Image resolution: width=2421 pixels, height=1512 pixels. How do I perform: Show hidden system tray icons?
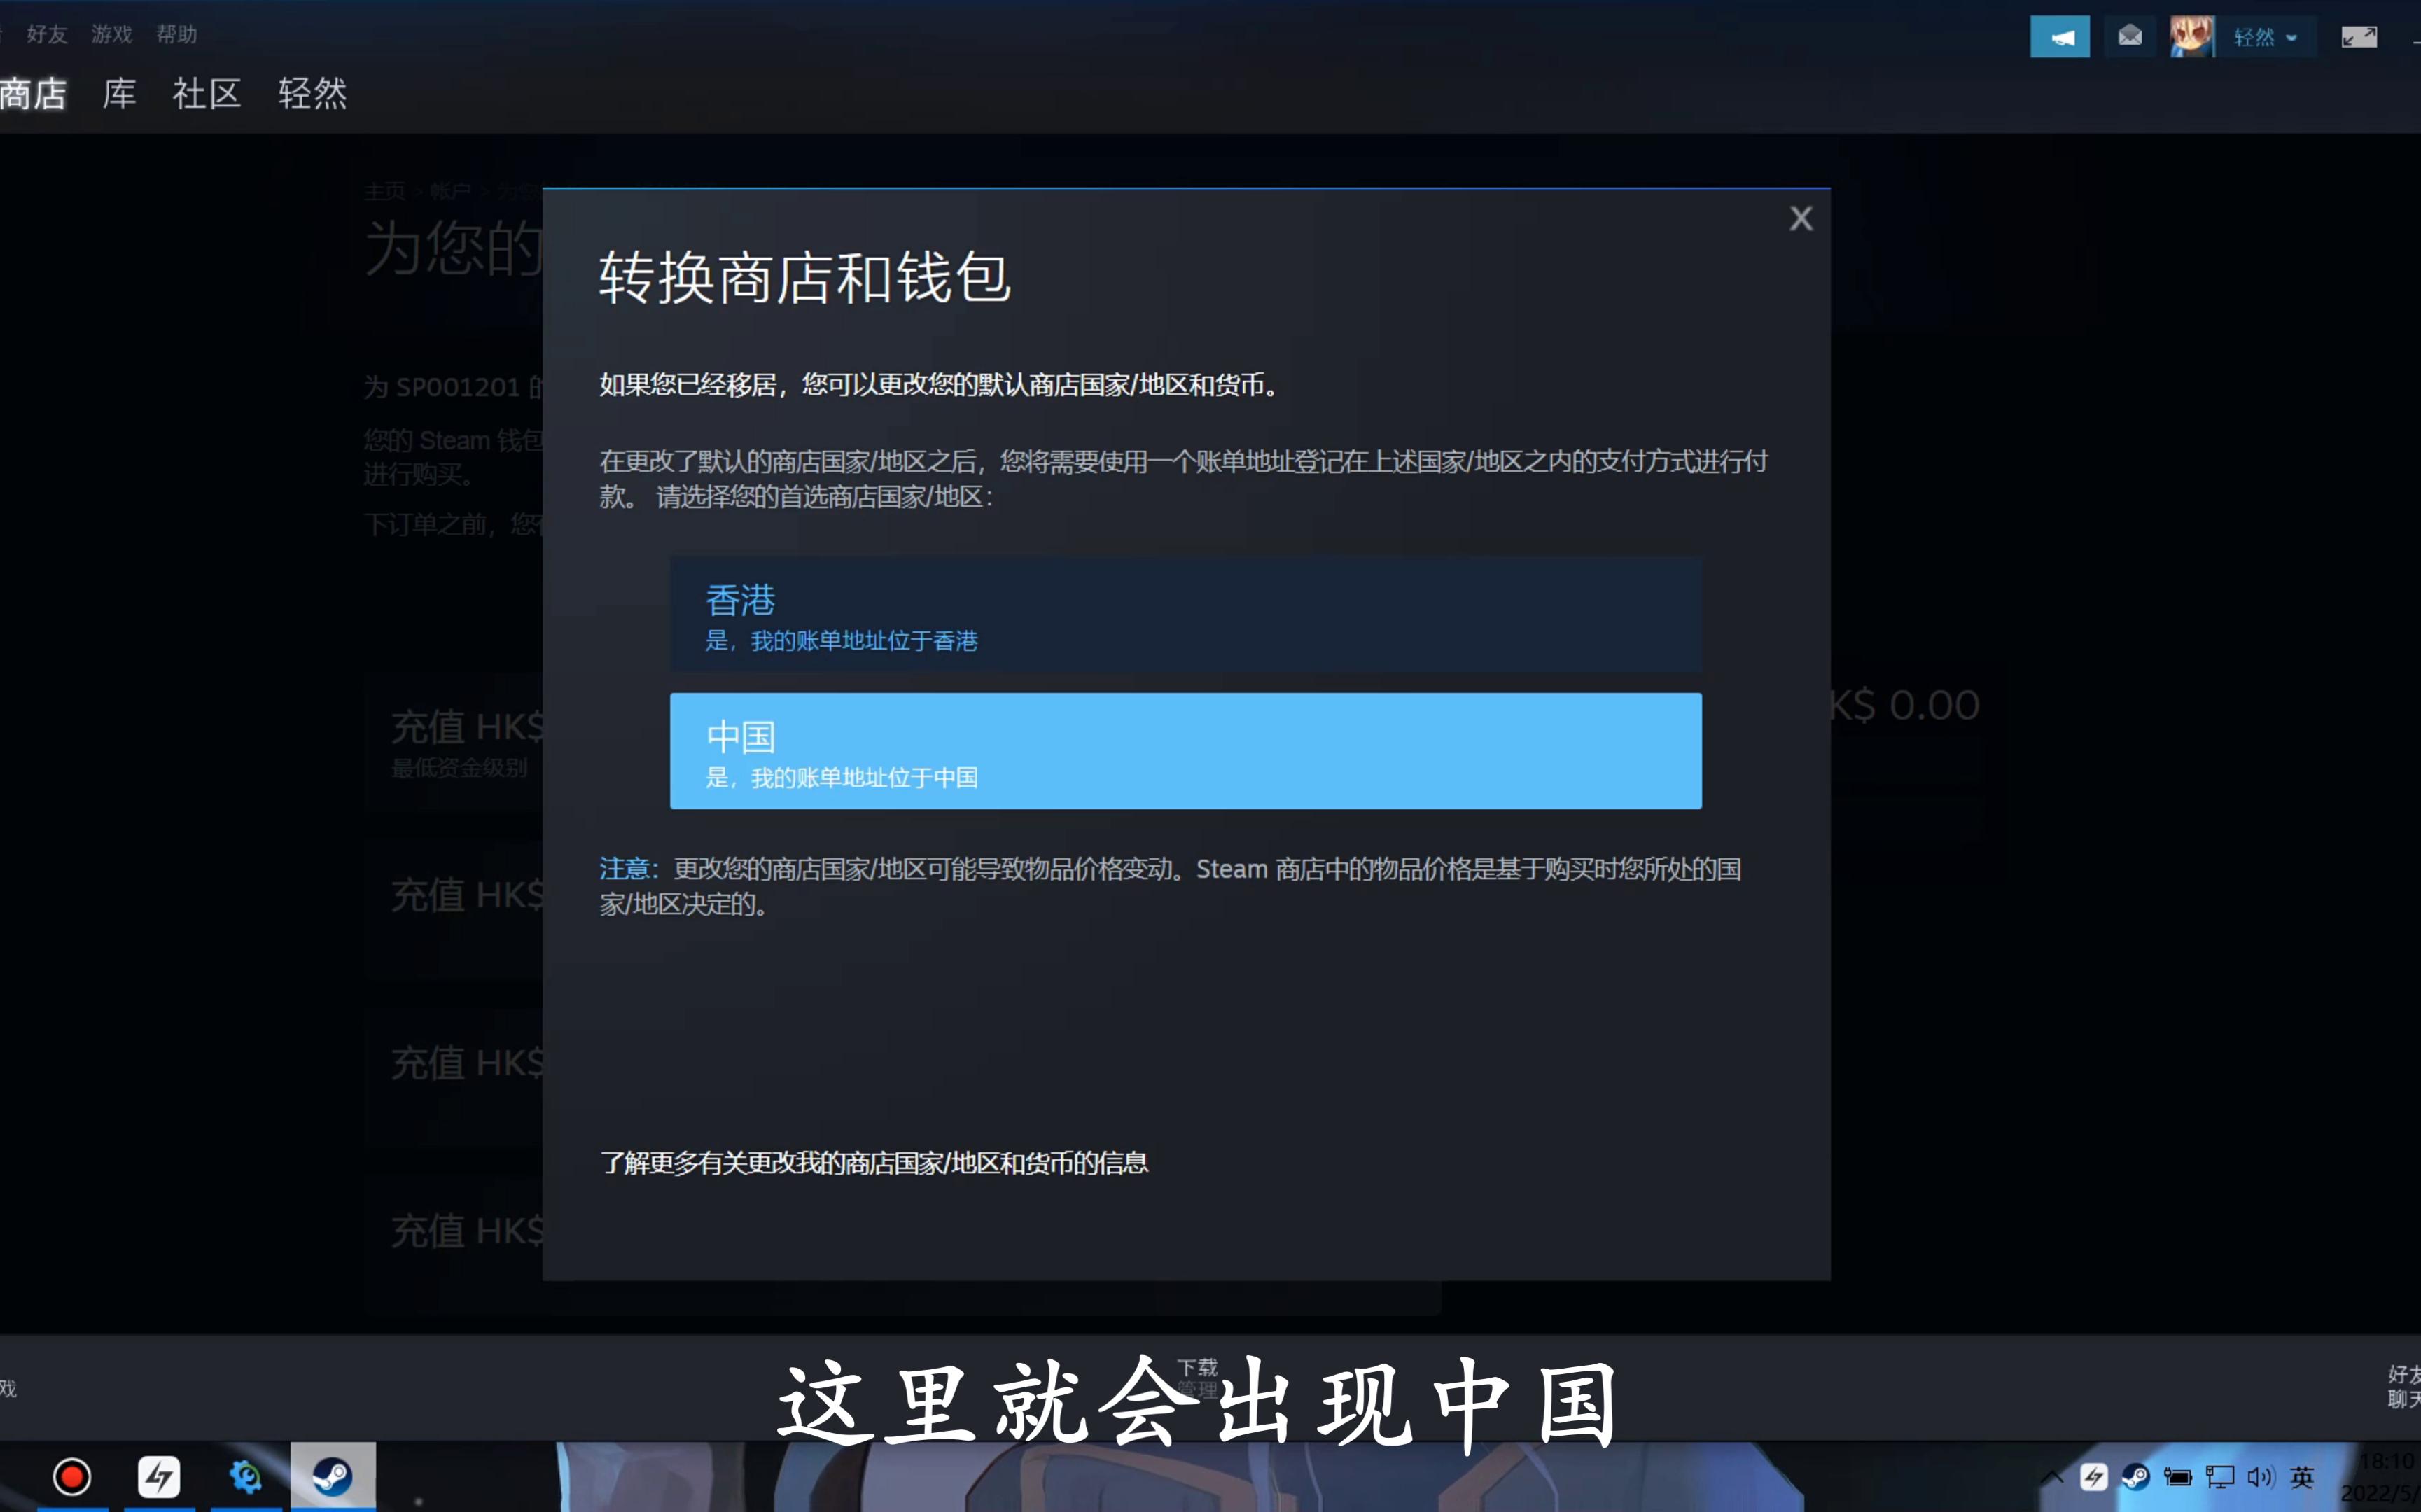pos(2052,1476)
